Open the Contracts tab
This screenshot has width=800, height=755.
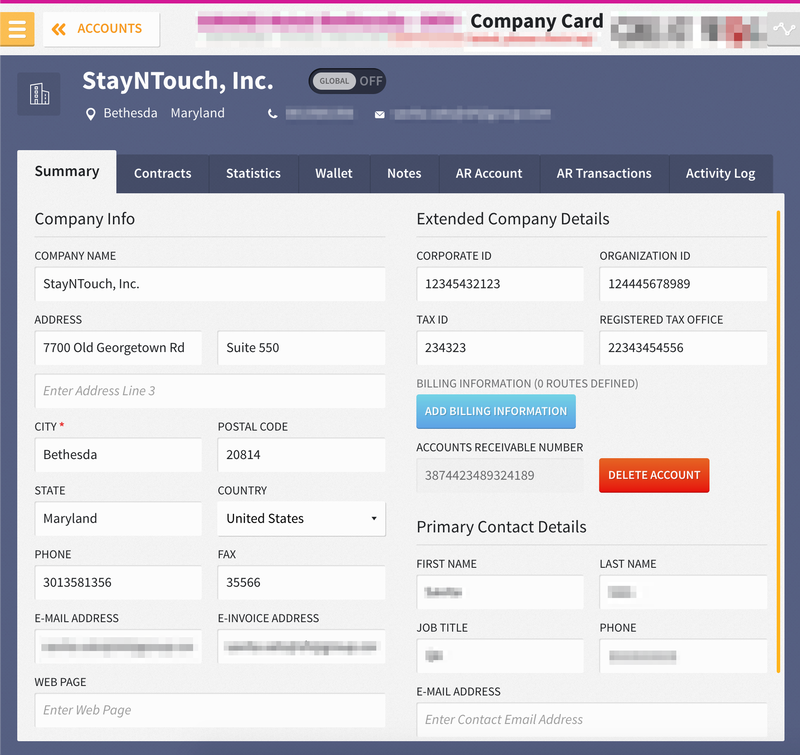pos(163,174)
